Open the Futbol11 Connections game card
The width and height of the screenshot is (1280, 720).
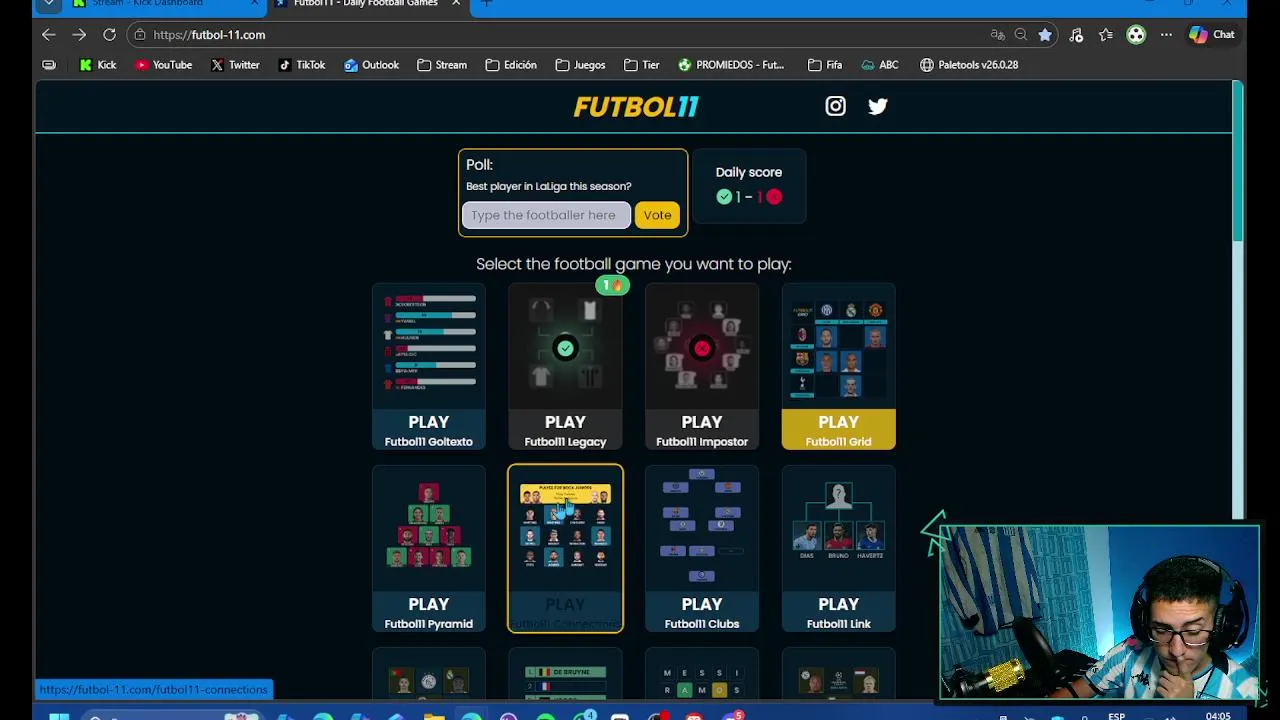[x=565, y=549]
